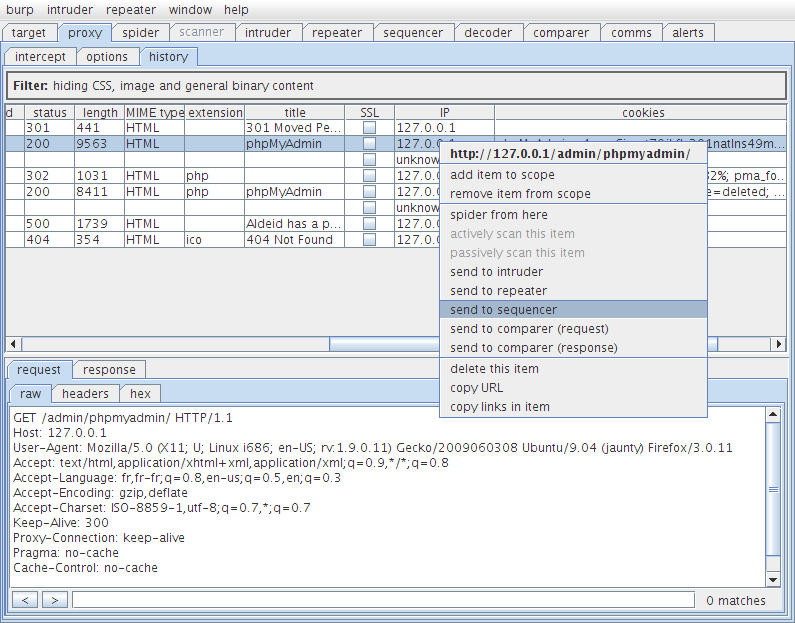Open the burp menu
Viewport: 795px width, 623px height.
coord(20,10)
